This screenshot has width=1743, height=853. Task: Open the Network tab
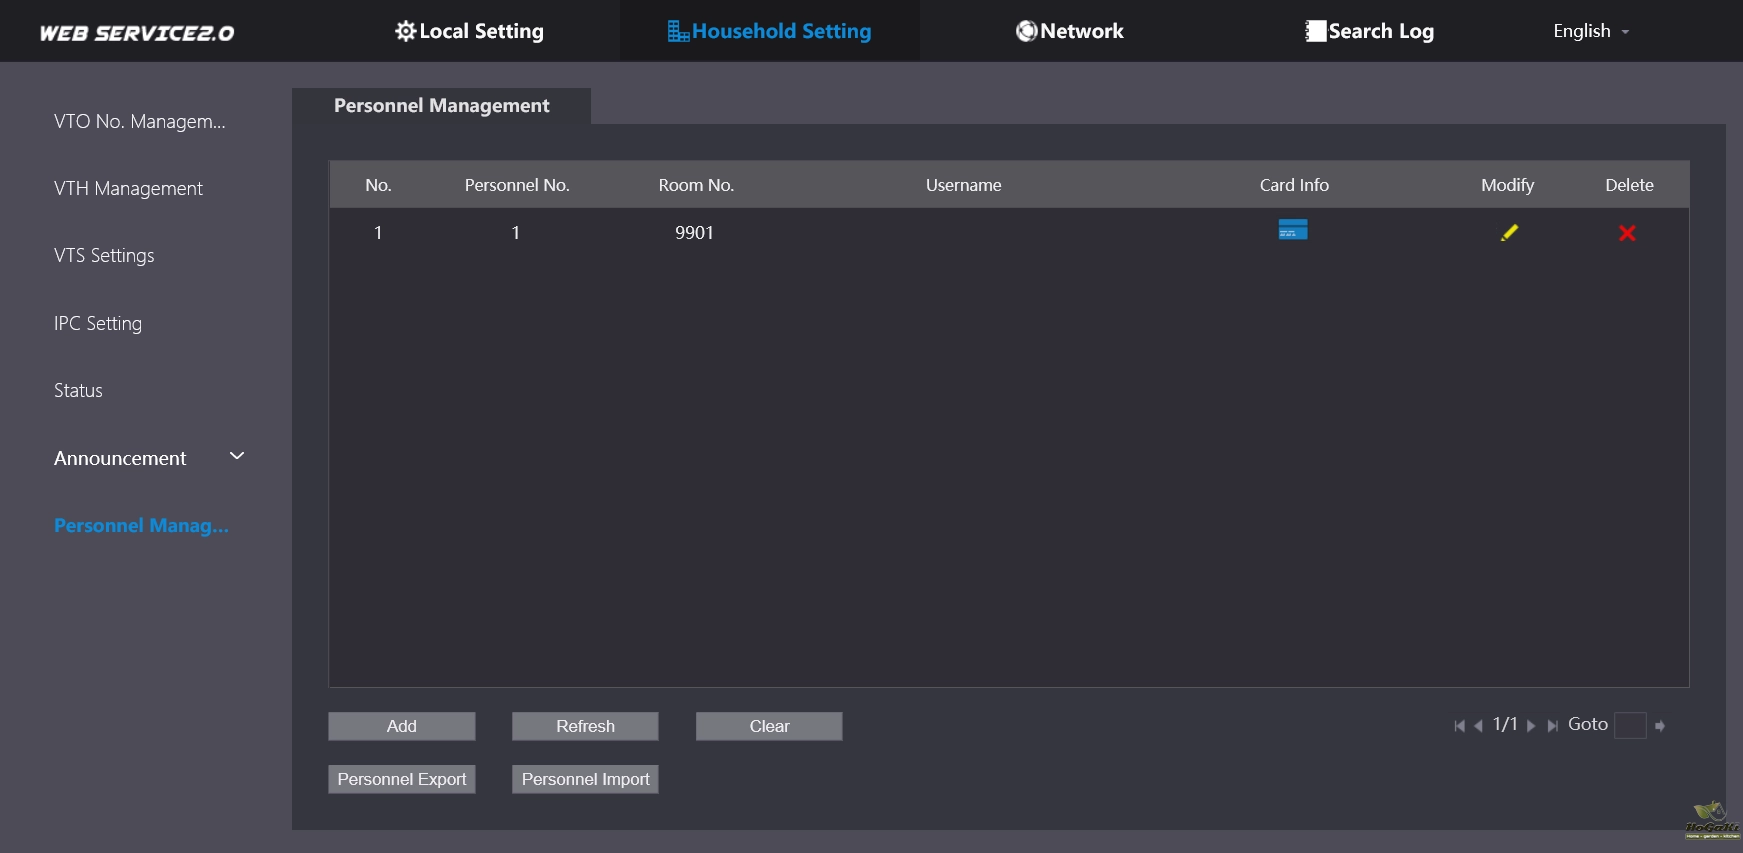1069,31
